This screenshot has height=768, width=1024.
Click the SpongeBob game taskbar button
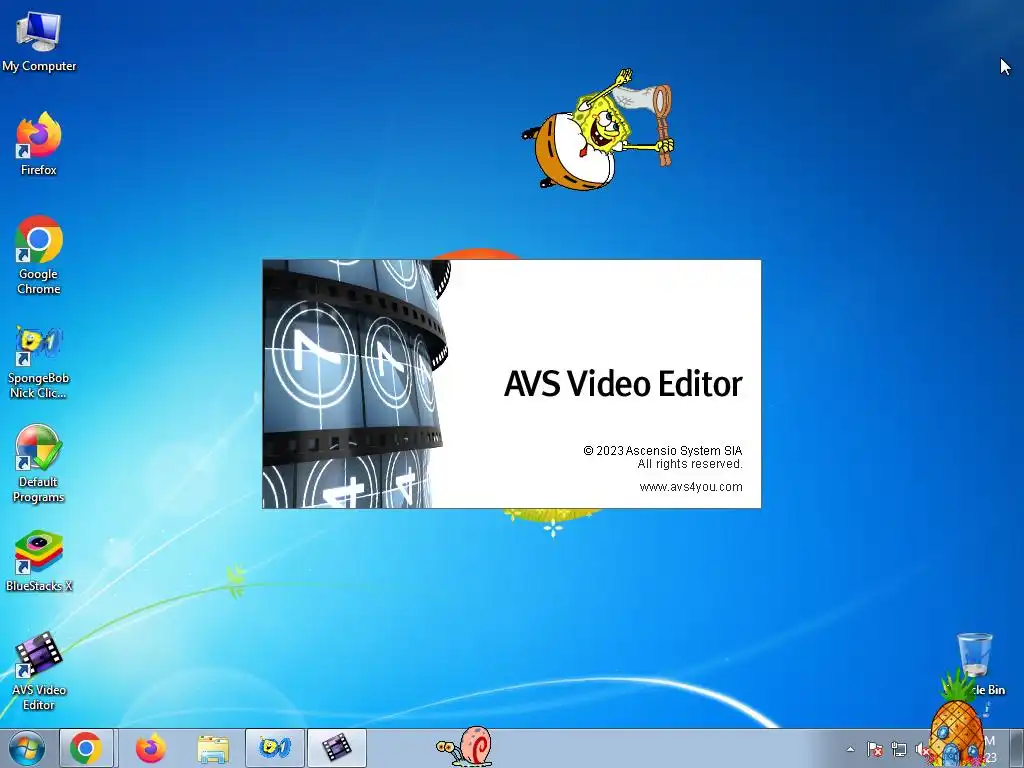275,748
